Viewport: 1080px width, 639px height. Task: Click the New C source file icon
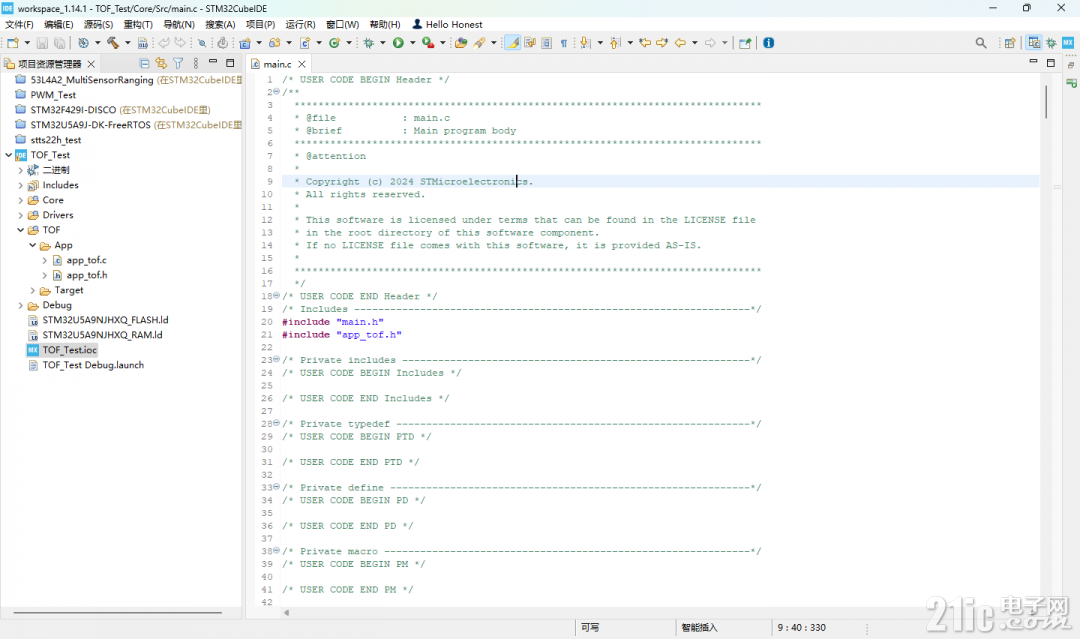(x=305, y=43)
